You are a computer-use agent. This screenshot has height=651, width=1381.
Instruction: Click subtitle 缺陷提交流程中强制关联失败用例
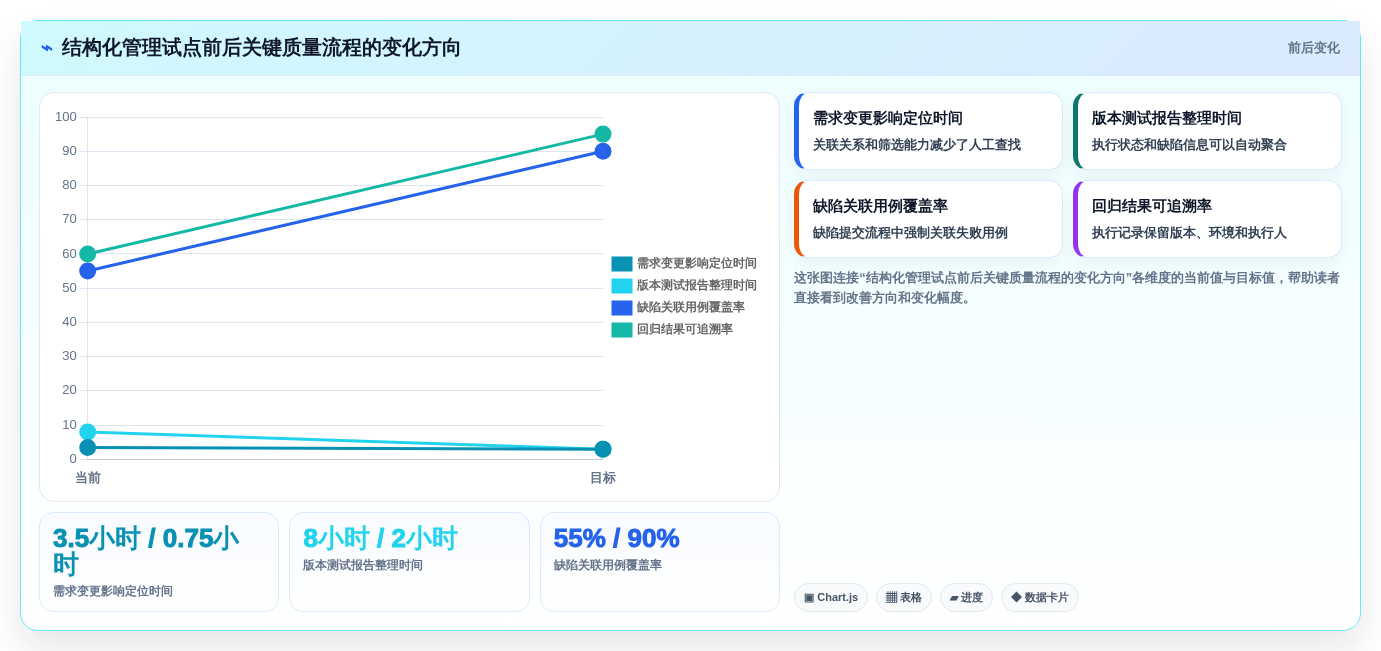(x=910, y=233)
